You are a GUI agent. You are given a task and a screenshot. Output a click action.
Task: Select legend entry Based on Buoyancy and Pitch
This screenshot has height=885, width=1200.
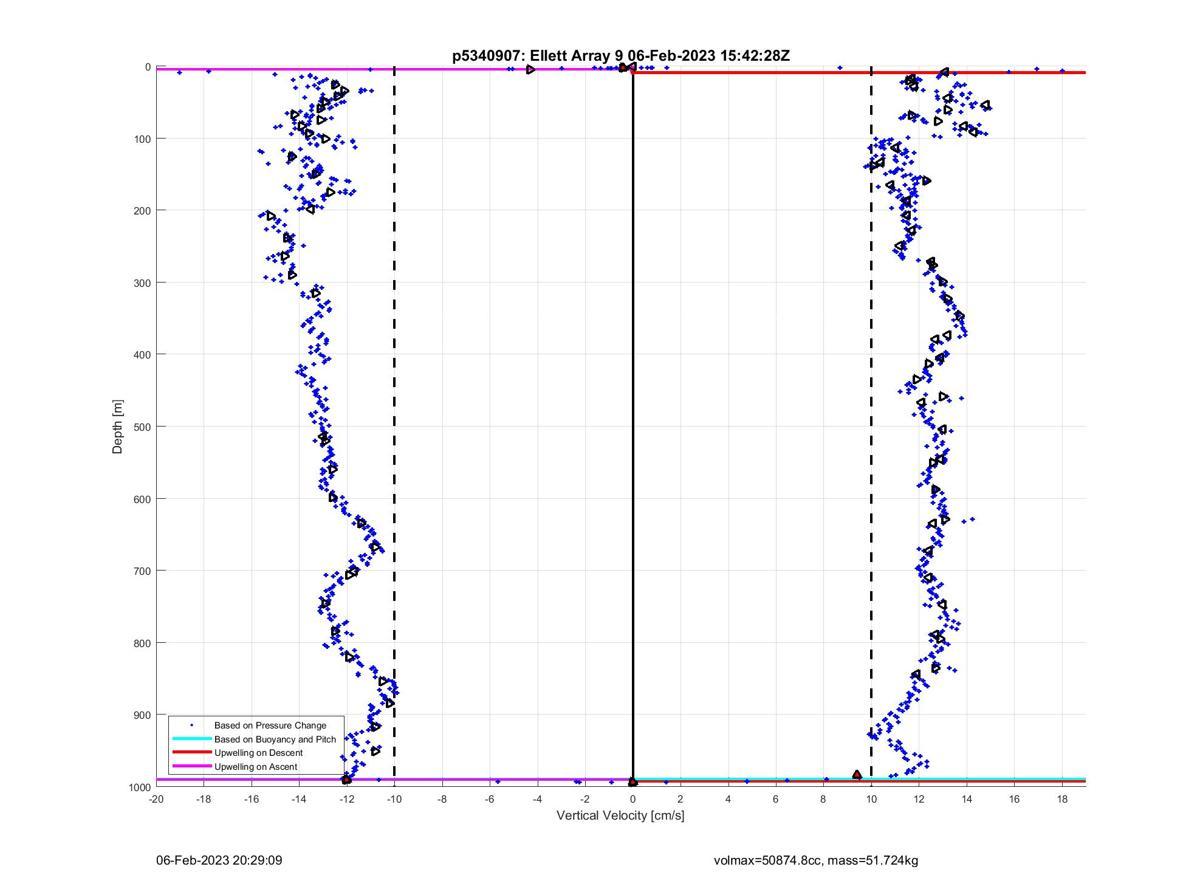[x=275, y=739]
